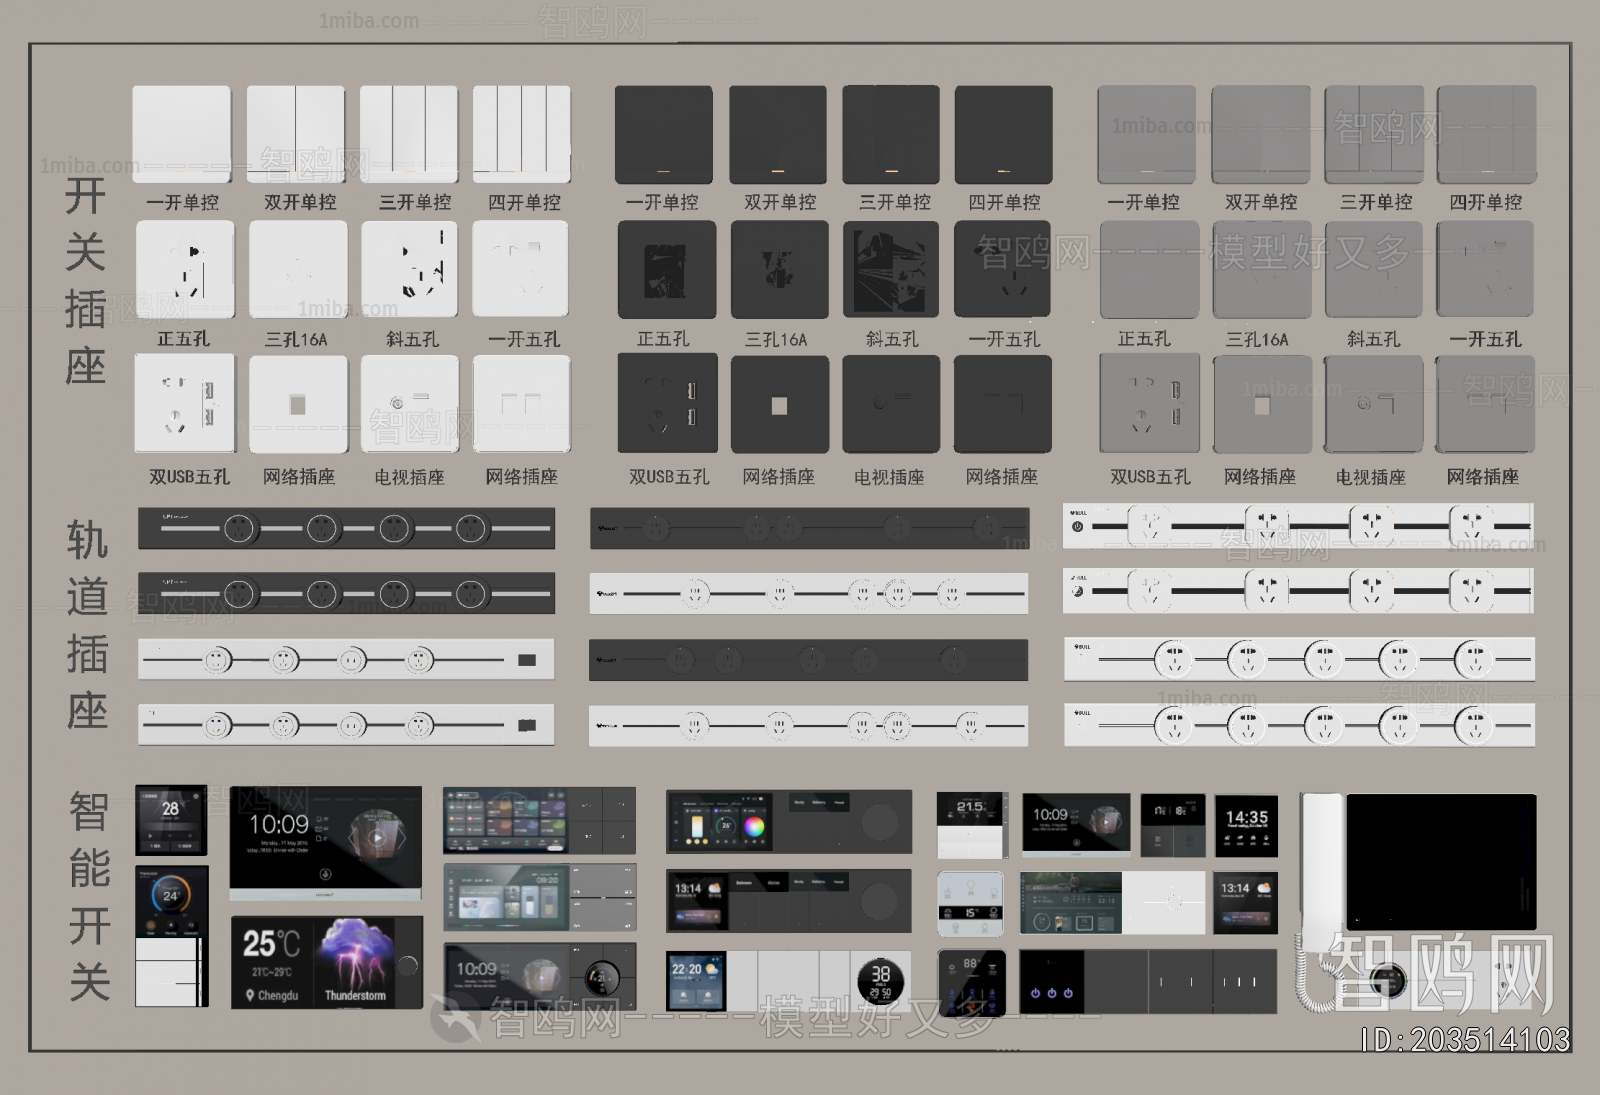
Task: Select the white 三孔16A socket
Action: click(x=298, y=269)
